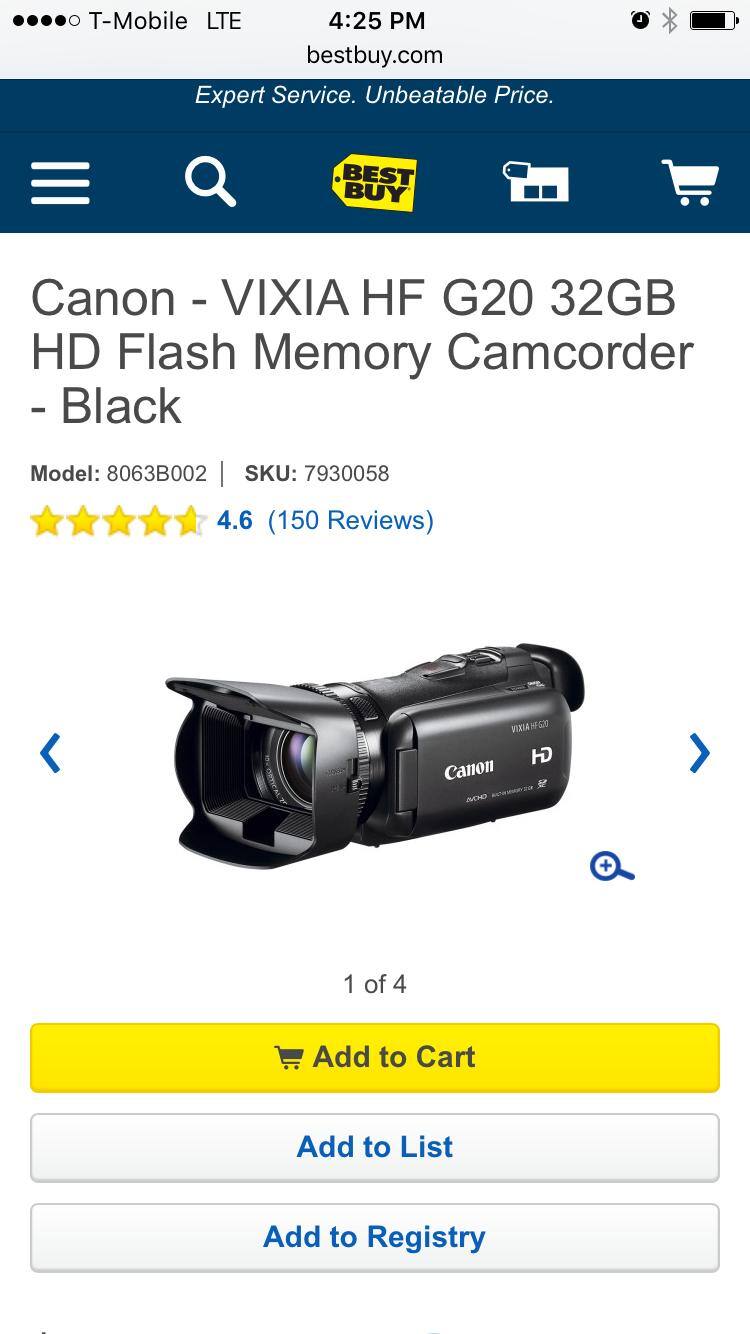Add camcorder to cart

click(375, 1057)
